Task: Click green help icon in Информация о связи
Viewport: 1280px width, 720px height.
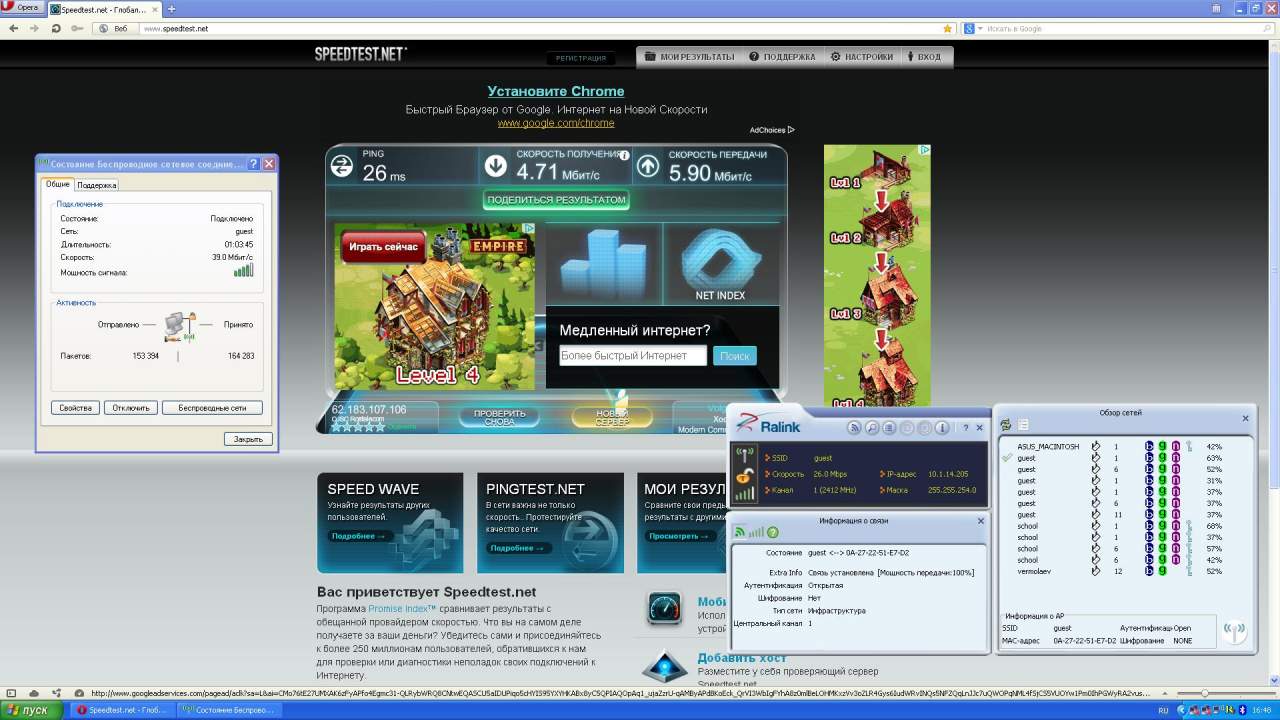Action: pos(772,532)
